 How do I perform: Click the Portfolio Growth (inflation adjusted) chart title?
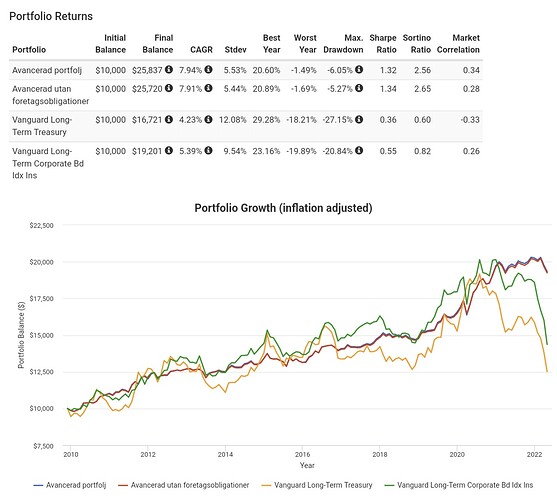point(283,208)
